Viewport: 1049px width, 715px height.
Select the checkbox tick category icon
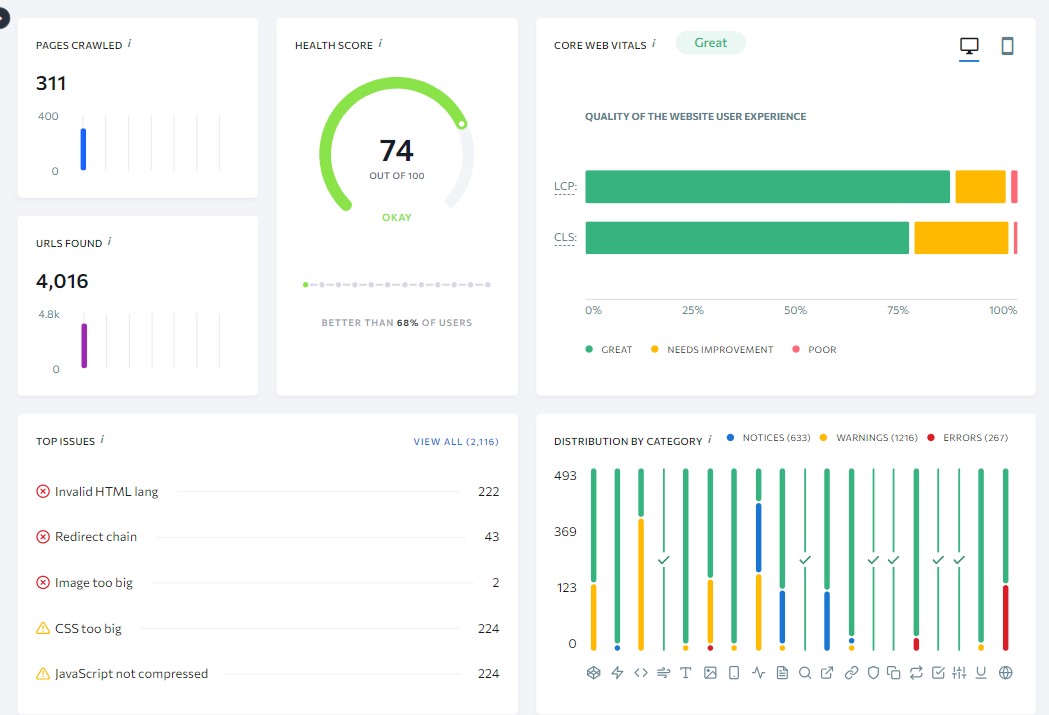pyautogui.click(x=938, y=673)
